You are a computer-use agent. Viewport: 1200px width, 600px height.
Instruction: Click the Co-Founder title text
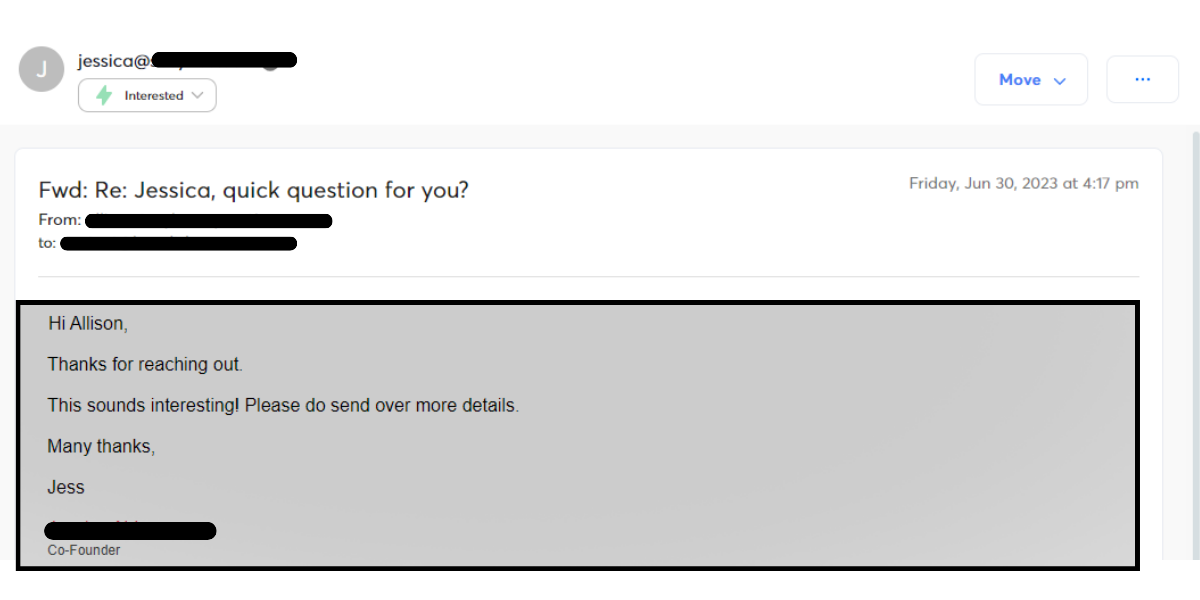point(84,550)
